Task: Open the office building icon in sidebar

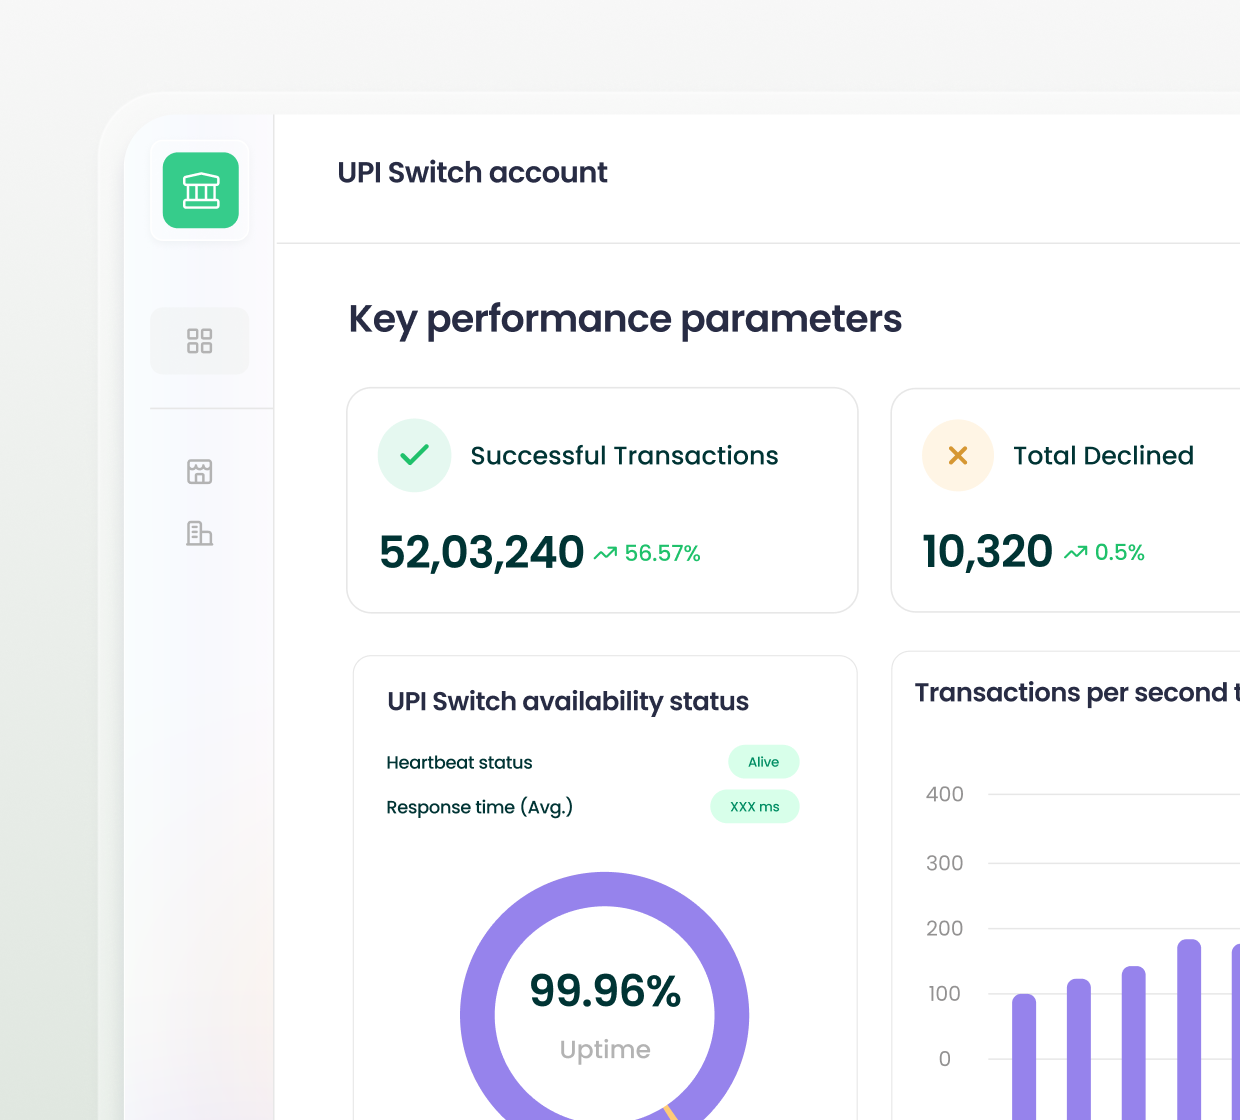Action: tap(200, 534)
